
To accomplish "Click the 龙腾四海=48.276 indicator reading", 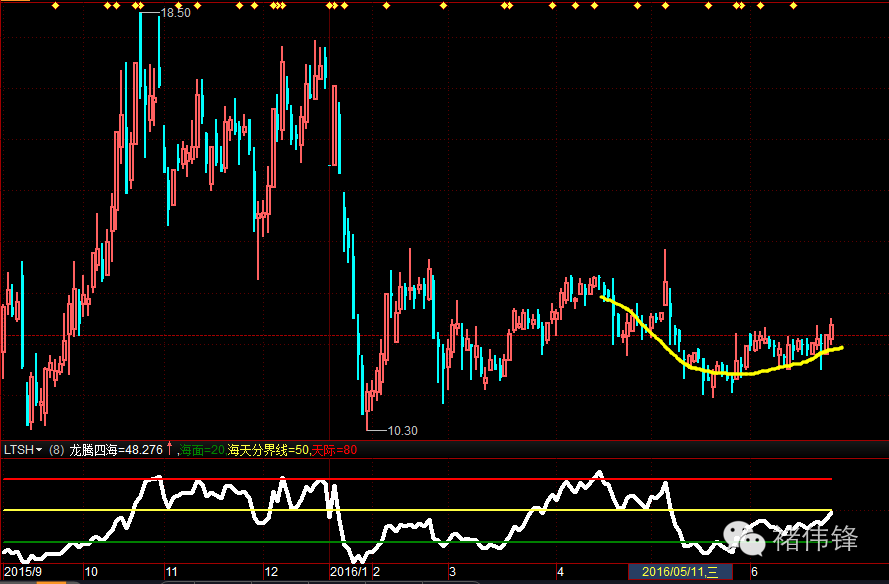I will 116,450.
